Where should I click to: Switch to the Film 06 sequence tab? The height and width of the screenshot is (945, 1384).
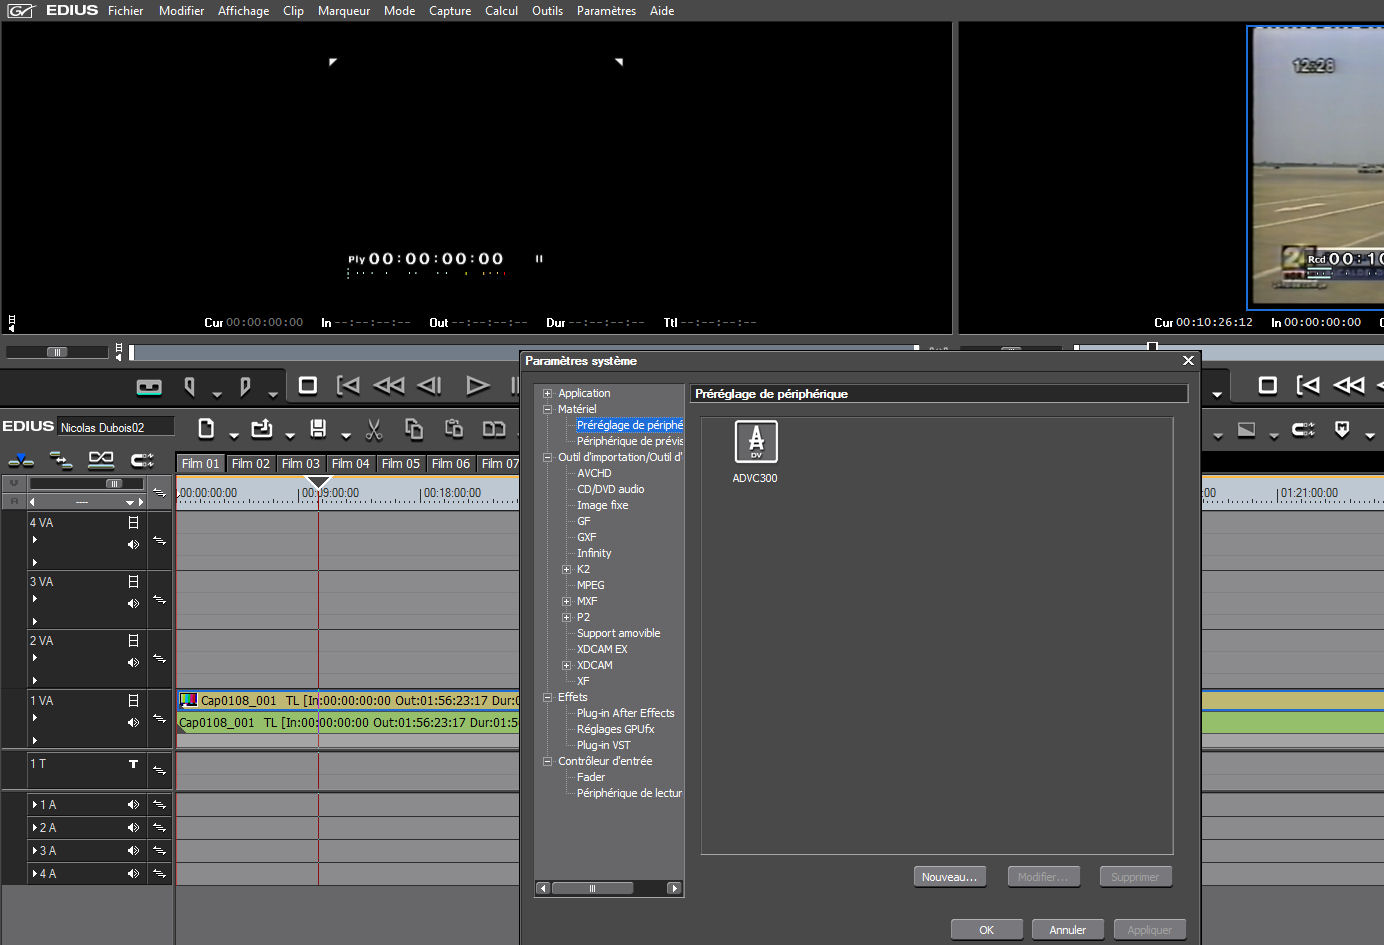coord(450,464)
